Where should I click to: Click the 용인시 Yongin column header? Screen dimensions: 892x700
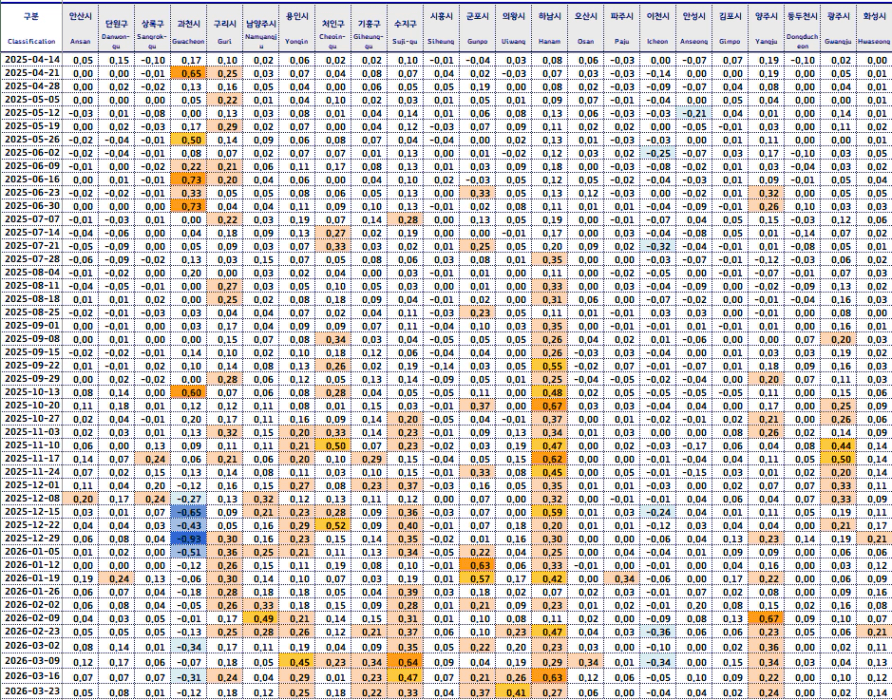(x=297, y=28)
